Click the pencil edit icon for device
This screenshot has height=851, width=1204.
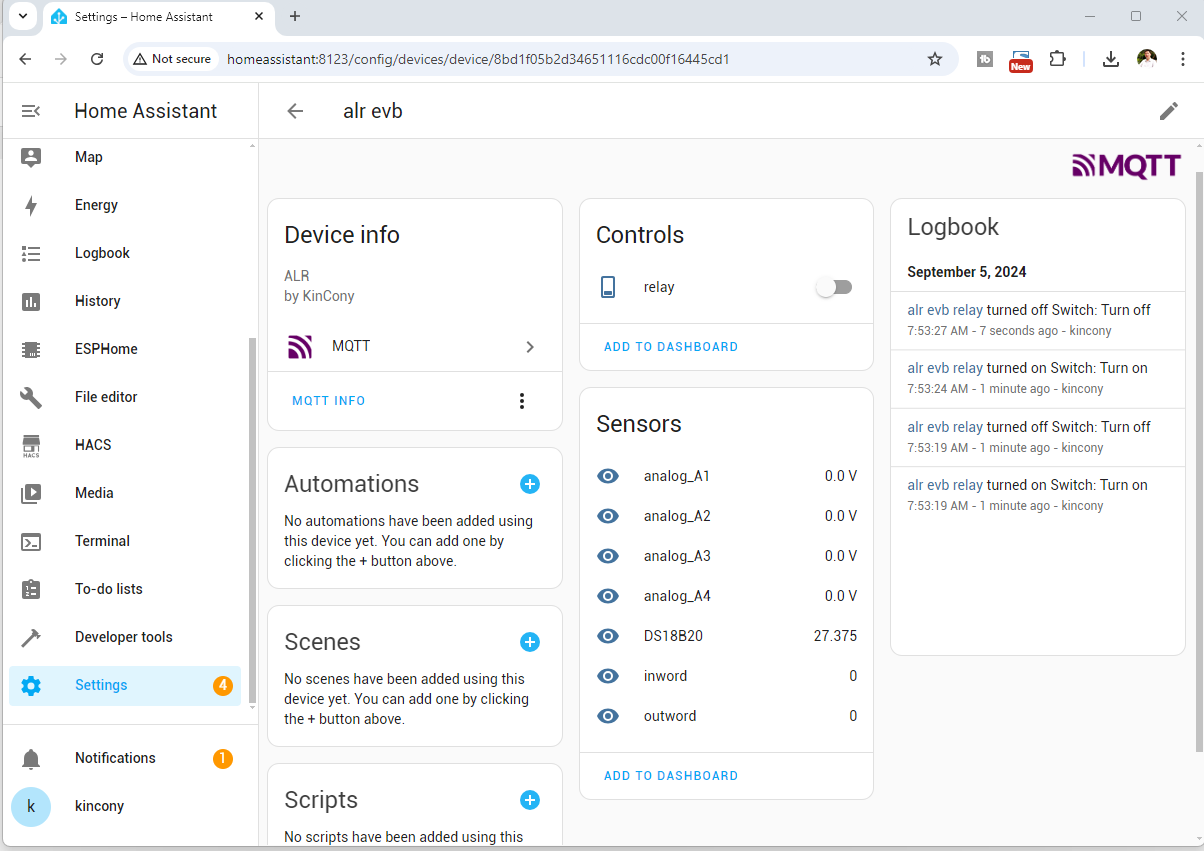point(1168,111)
